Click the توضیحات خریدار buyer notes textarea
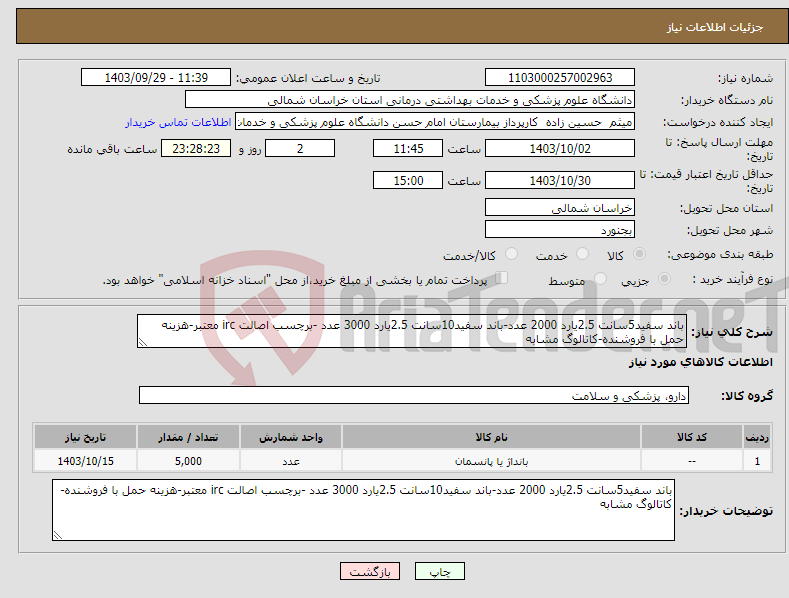 [363, 510]
